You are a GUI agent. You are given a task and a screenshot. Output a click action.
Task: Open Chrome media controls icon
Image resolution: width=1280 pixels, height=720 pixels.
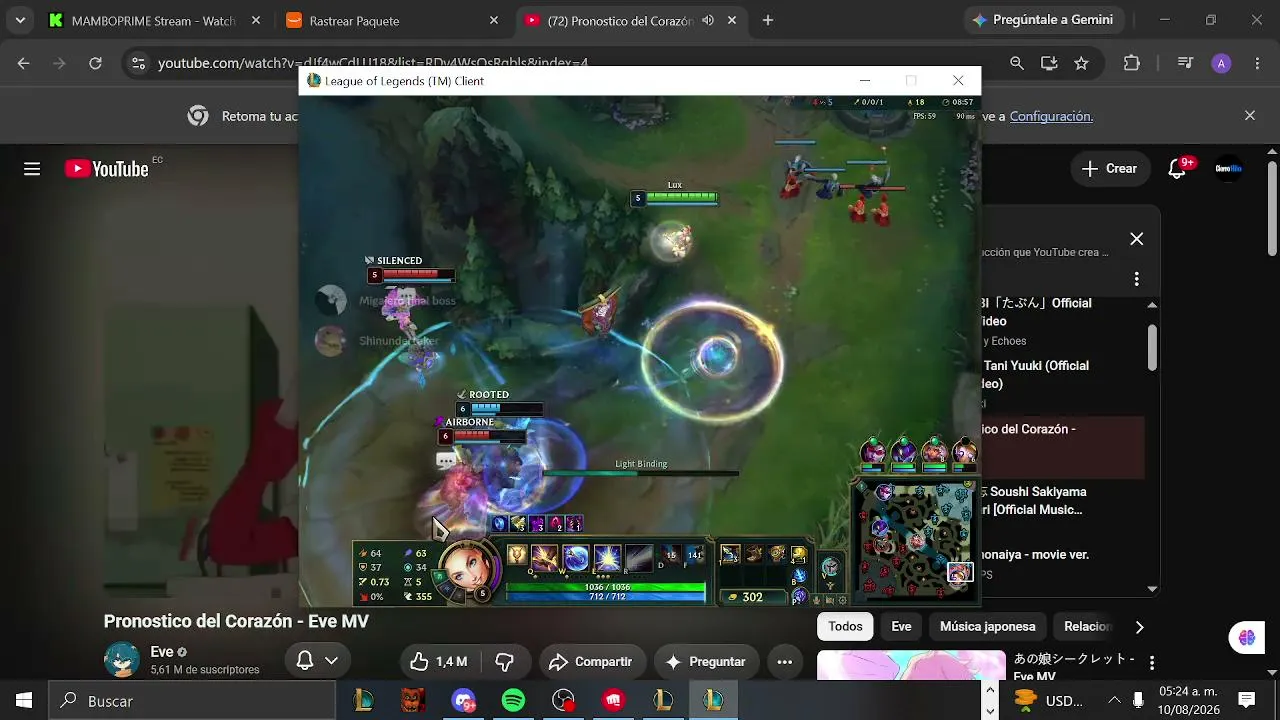tap(1185, 63)
